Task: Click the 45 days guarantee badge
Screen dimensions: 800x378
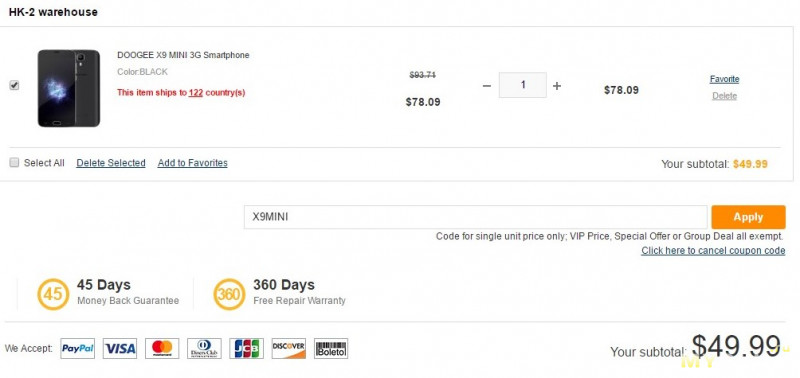Action: pos(53,294)
